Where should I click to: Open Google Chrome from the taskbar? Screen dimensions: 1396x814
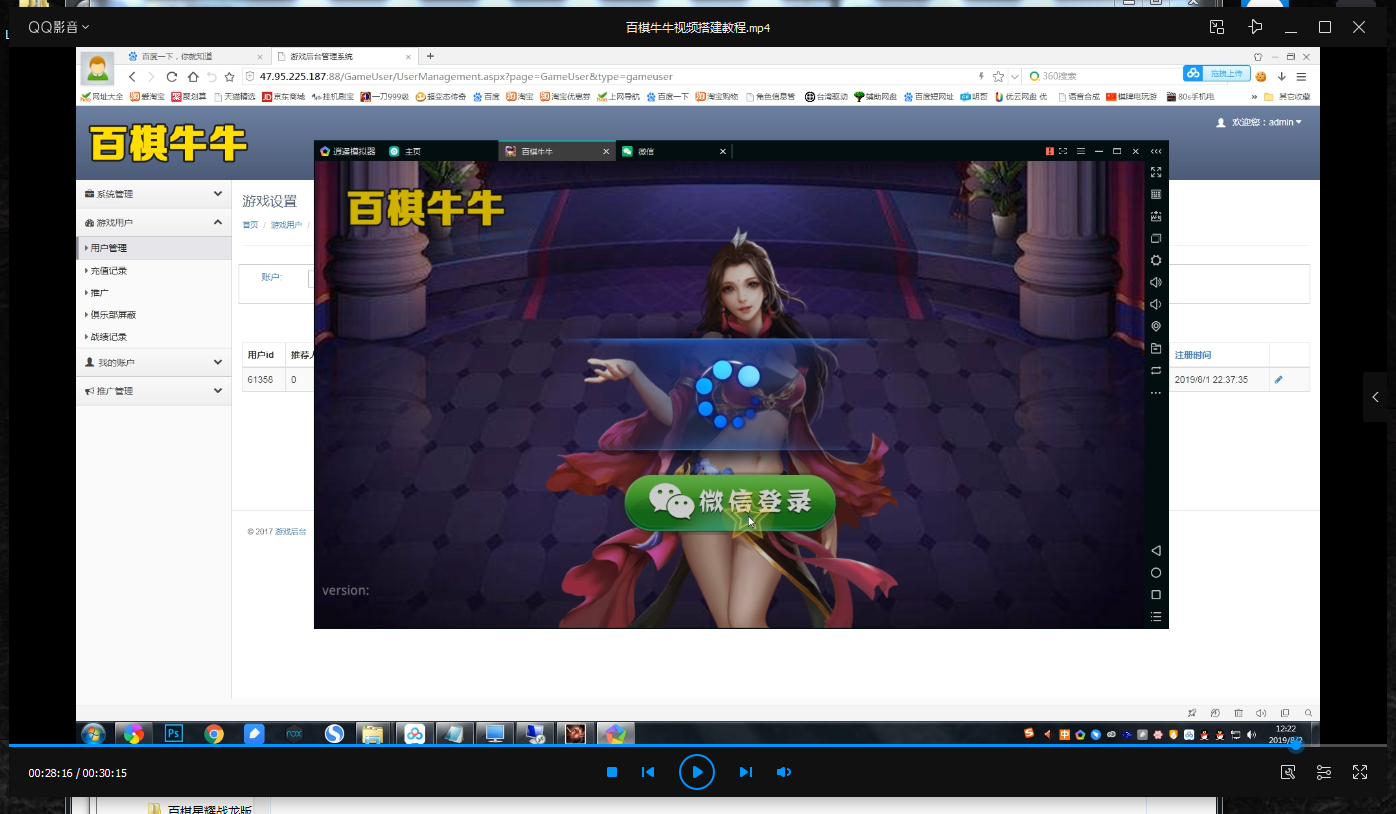tap(214, 734)
